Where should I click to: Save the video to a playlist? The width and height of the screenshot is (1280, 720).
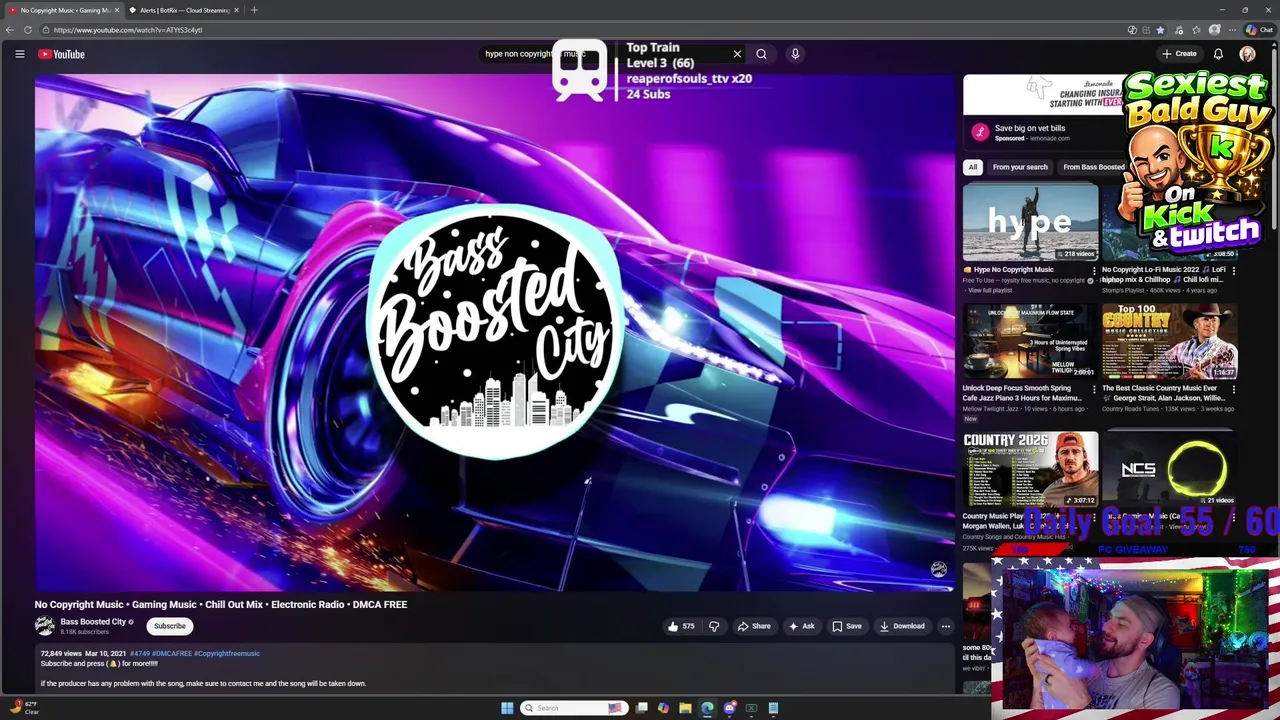click(x=847, y=626)
